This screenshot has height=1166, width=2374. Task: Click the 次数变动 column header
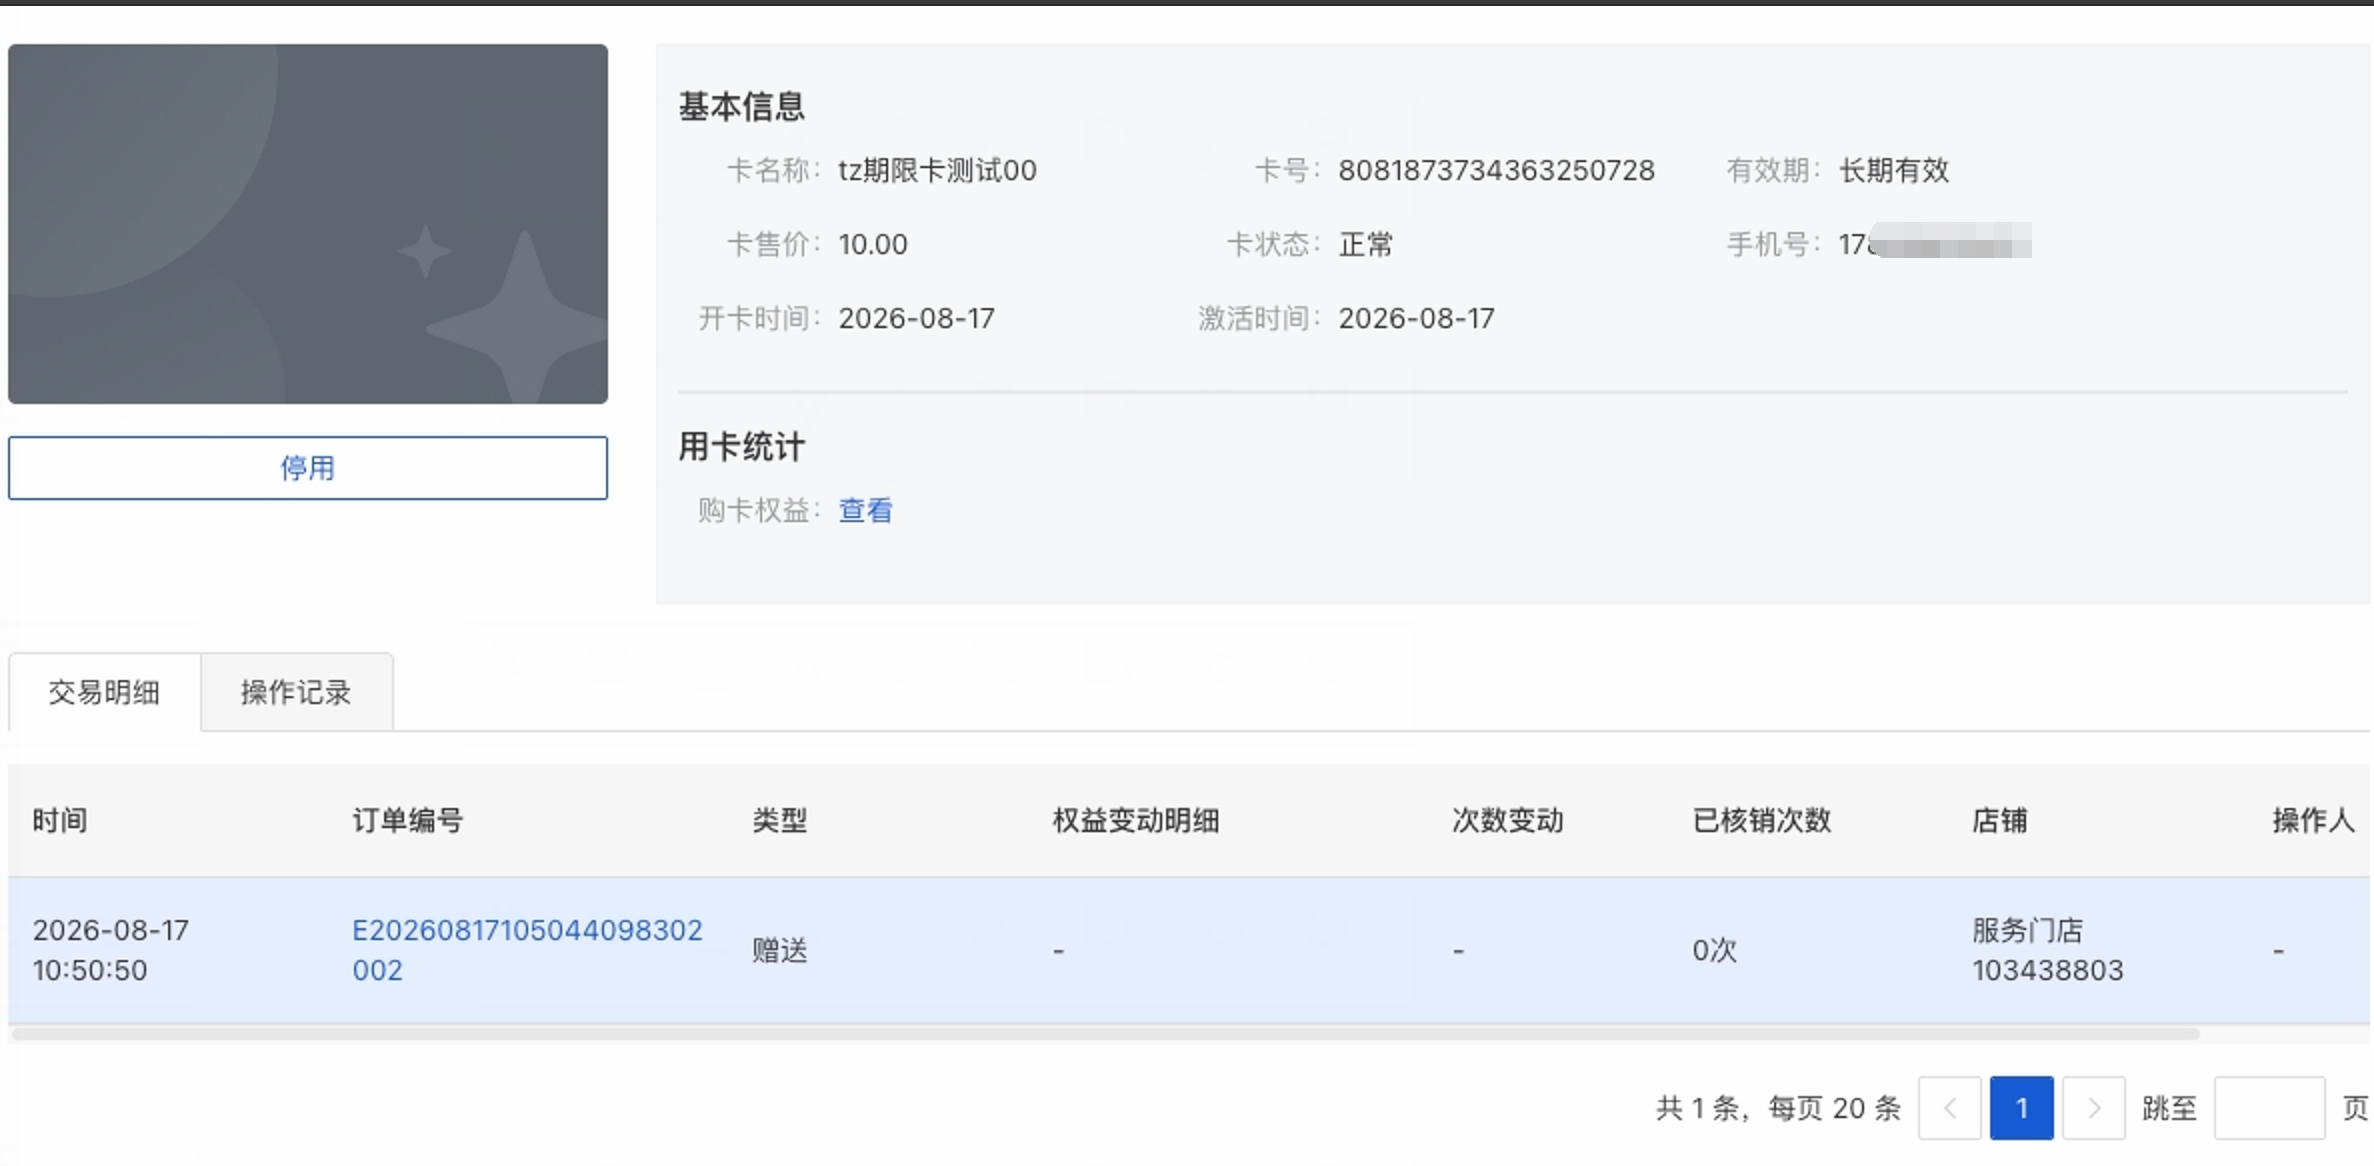pos(1508,821)
